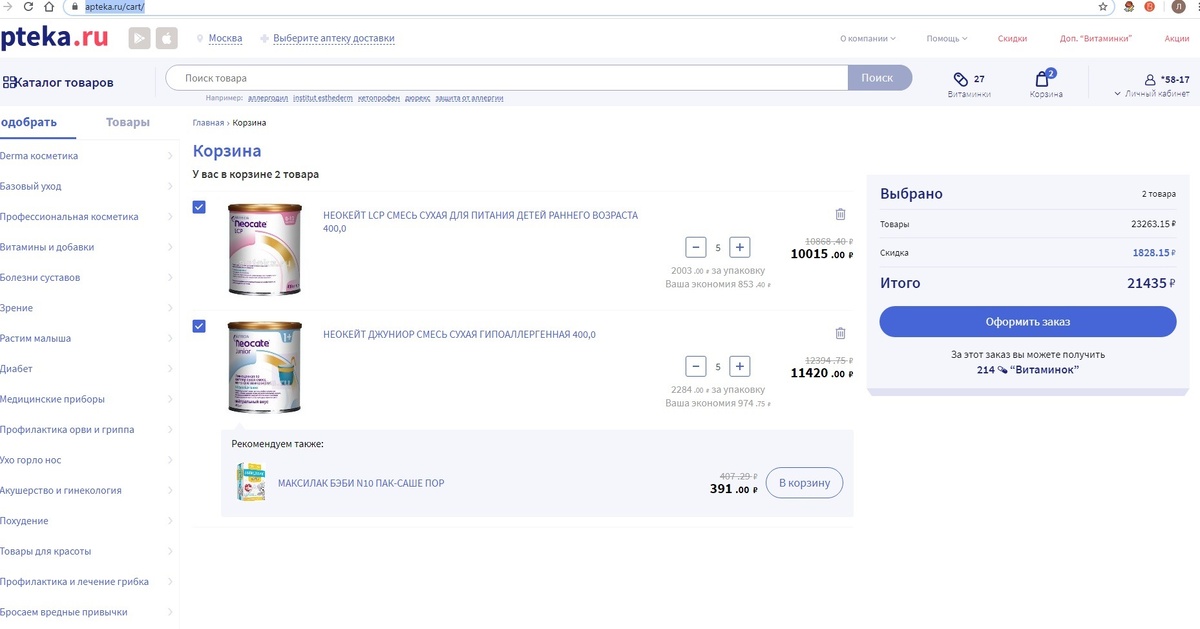Screen dimensions: 1200x629
Task: Switch to the Товары tab
Action: pyautogui.click(x=128, y=122)
